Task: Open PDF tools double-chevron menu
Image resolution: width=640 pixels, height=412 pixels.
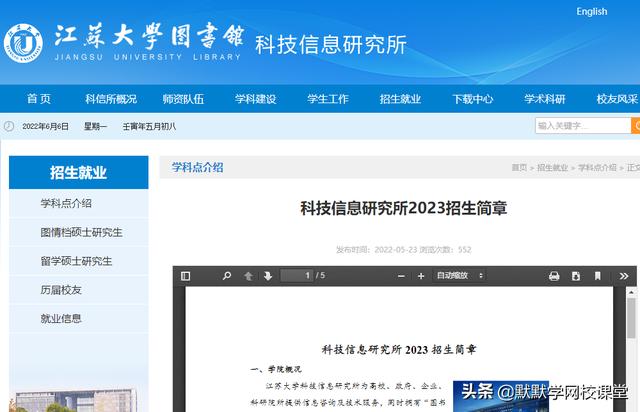Action: [x=624, y=276]
